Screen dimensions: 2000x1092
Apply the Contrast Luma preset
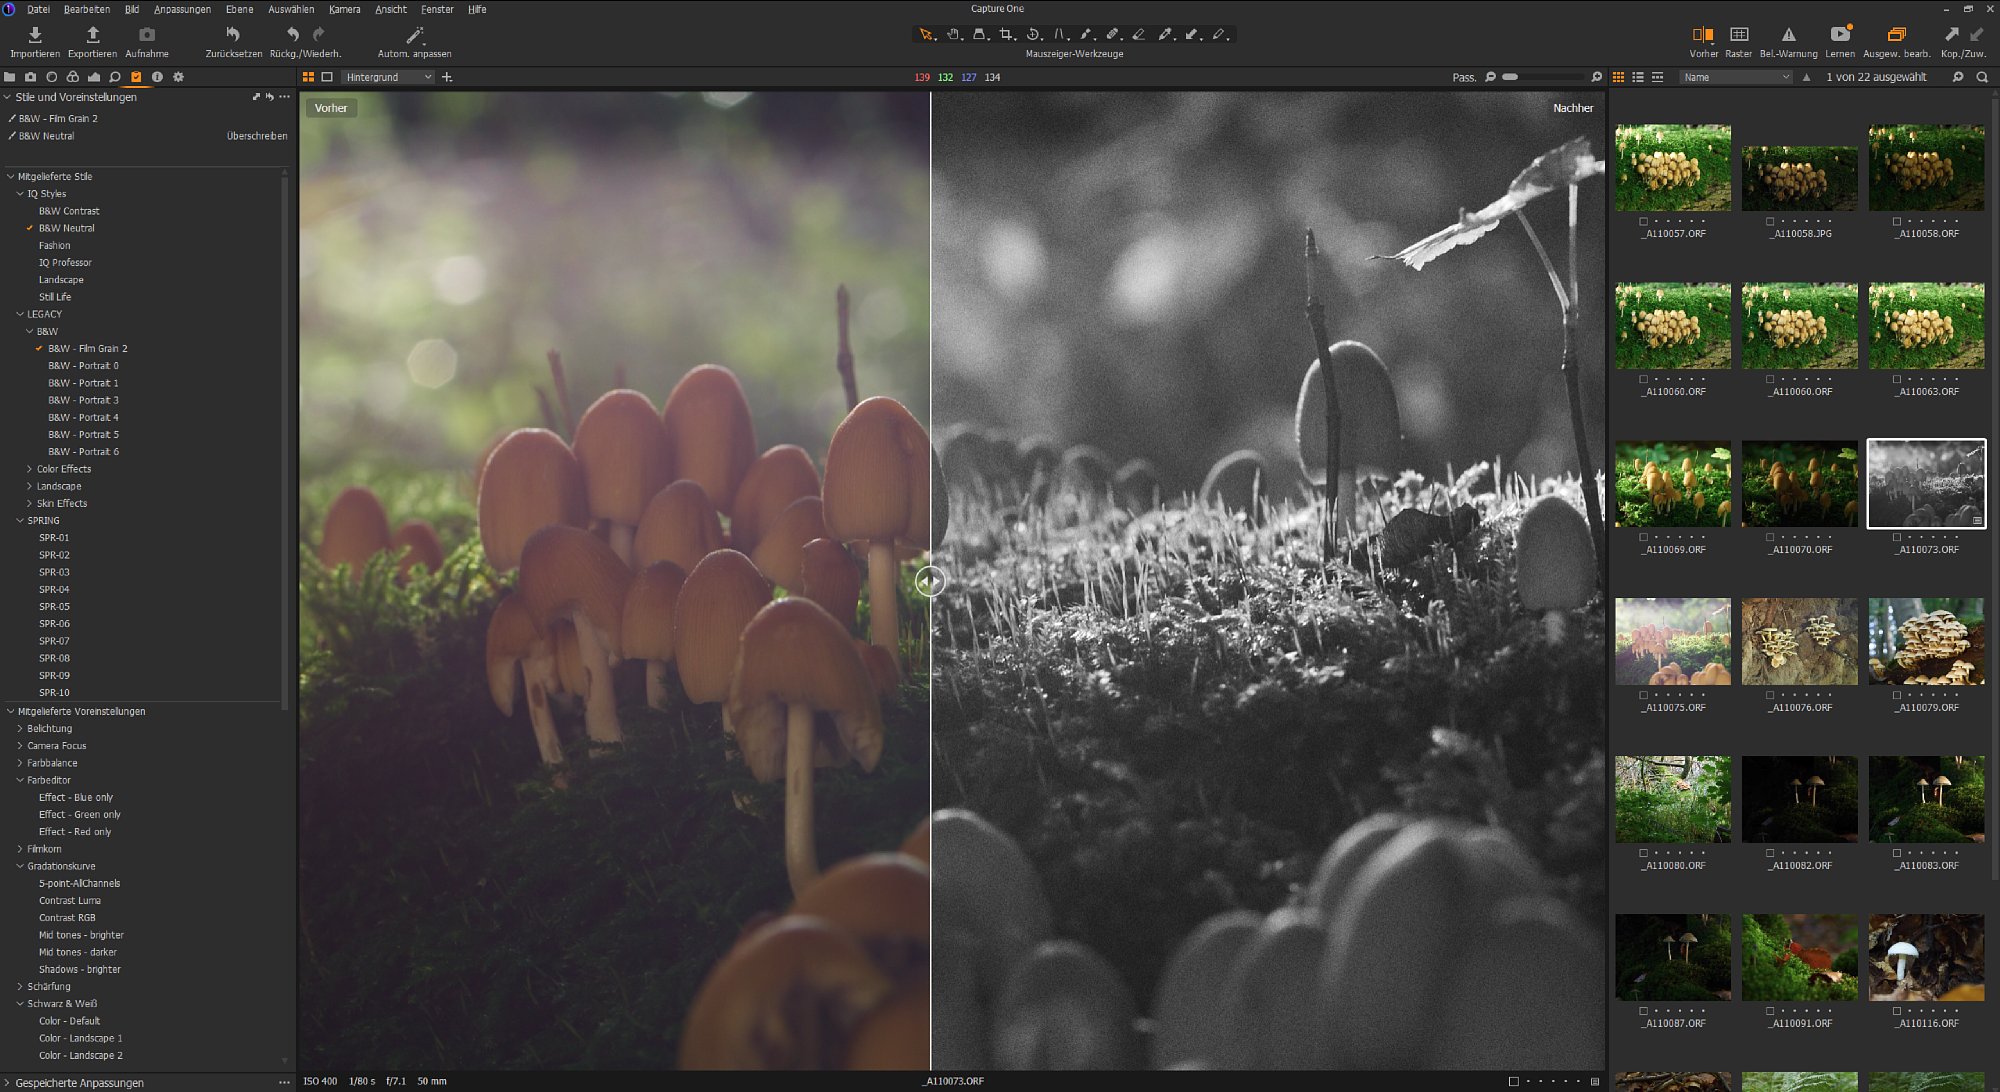(x=70, y=901)
